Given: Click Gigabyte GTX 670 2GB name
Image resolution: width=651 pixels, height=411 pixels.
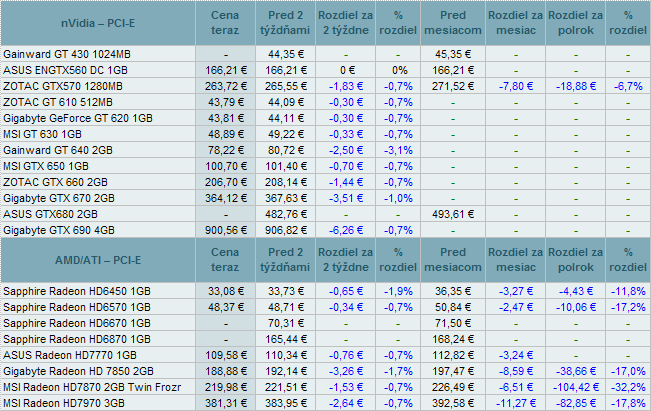Looking at the screenshot, I should [x=59, y=198].
